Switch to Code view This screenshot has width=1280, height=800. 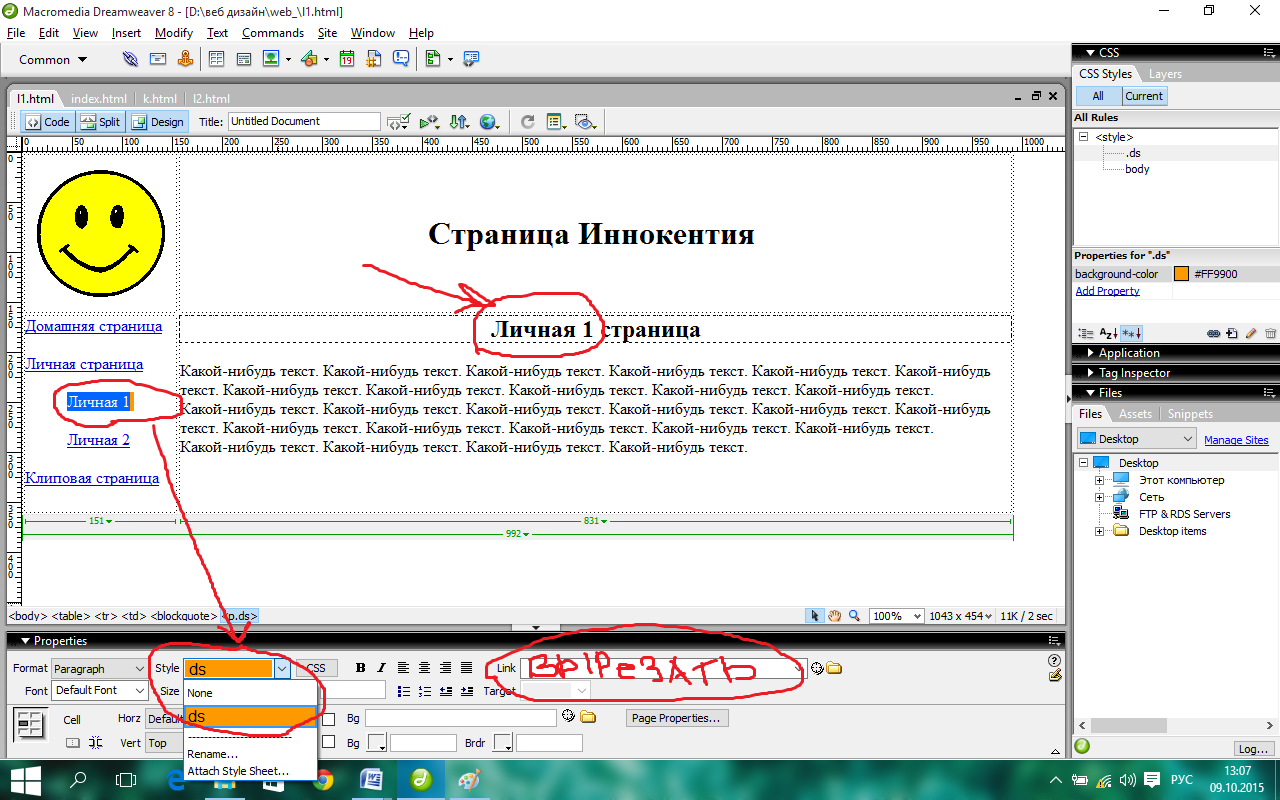[48, 122]
